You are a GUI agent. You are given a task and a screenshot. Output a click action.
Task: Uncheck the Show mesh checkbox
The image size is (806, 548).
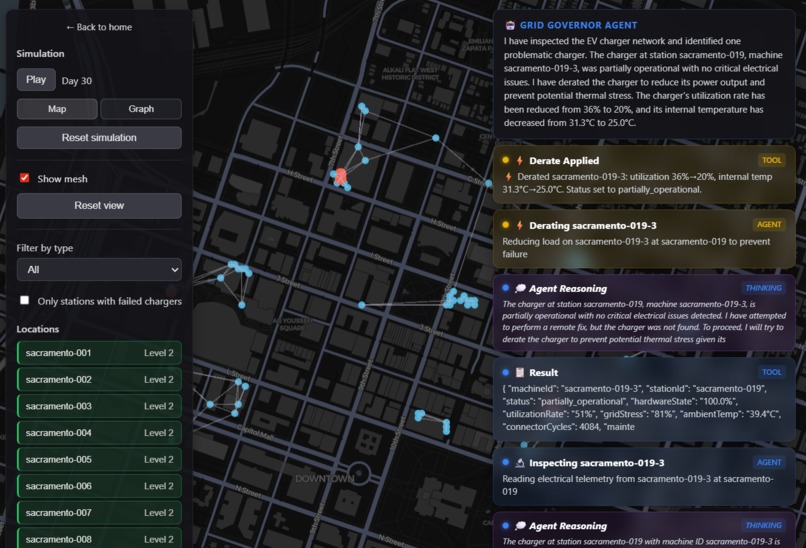click(24, 178)
